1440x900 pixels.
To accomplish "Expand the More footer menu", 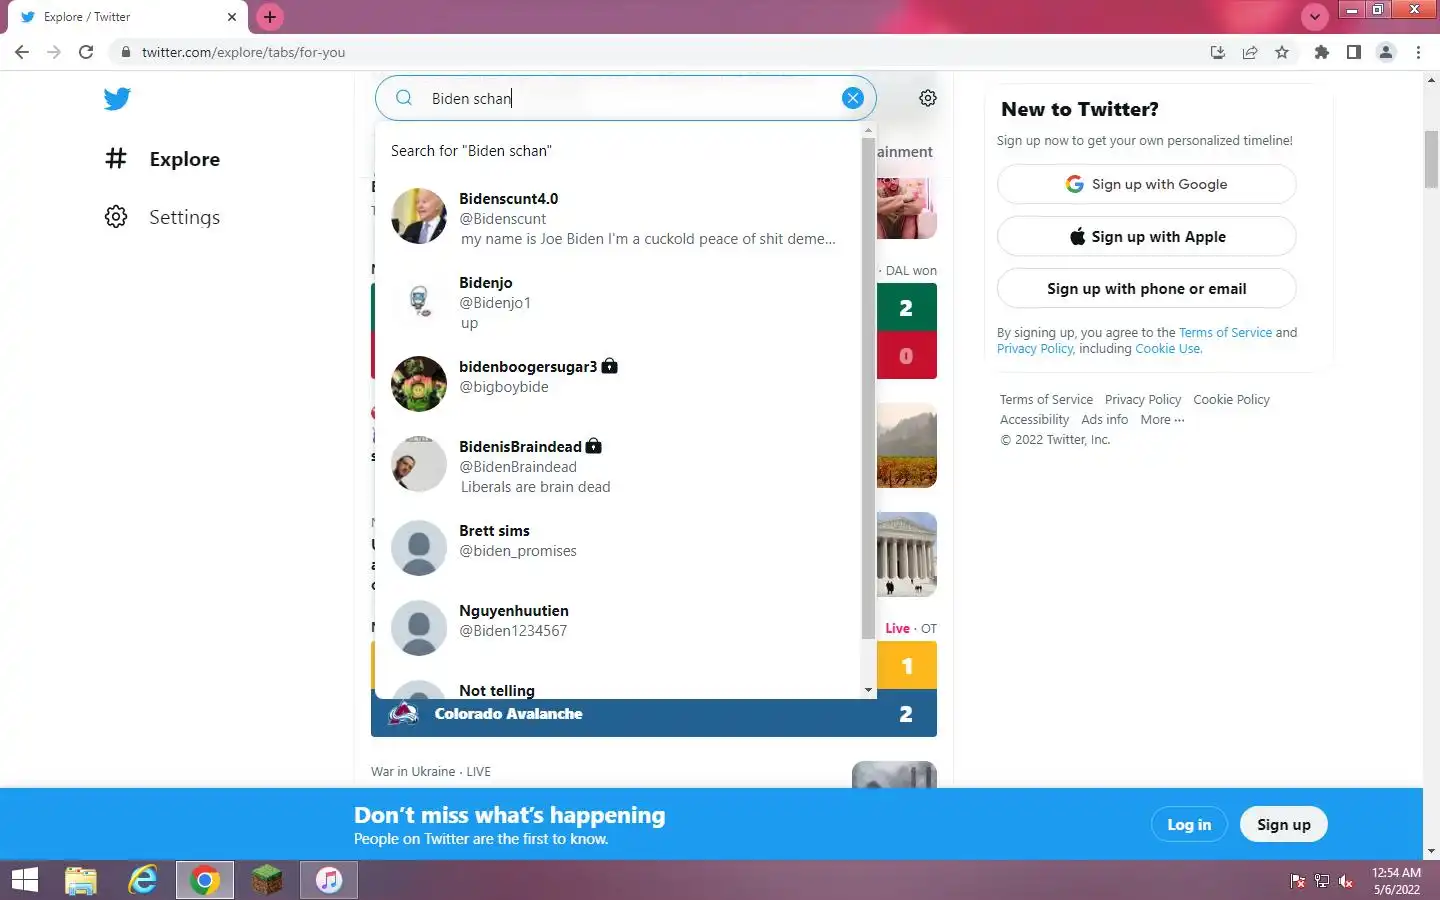I will pyautogui.click(x=1162, y=420).
